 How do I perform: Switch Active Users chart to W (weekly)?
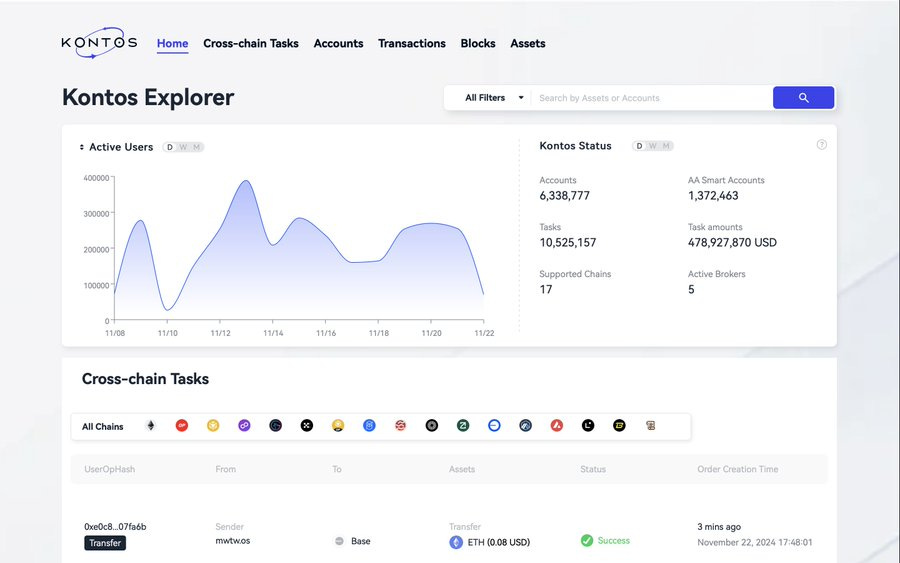click(183, 147)
